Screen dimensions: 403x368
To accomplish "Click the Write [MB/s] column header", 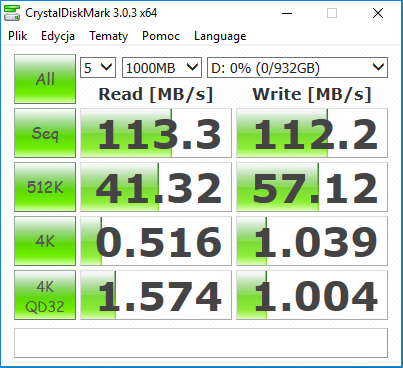I will coord(312,94).
